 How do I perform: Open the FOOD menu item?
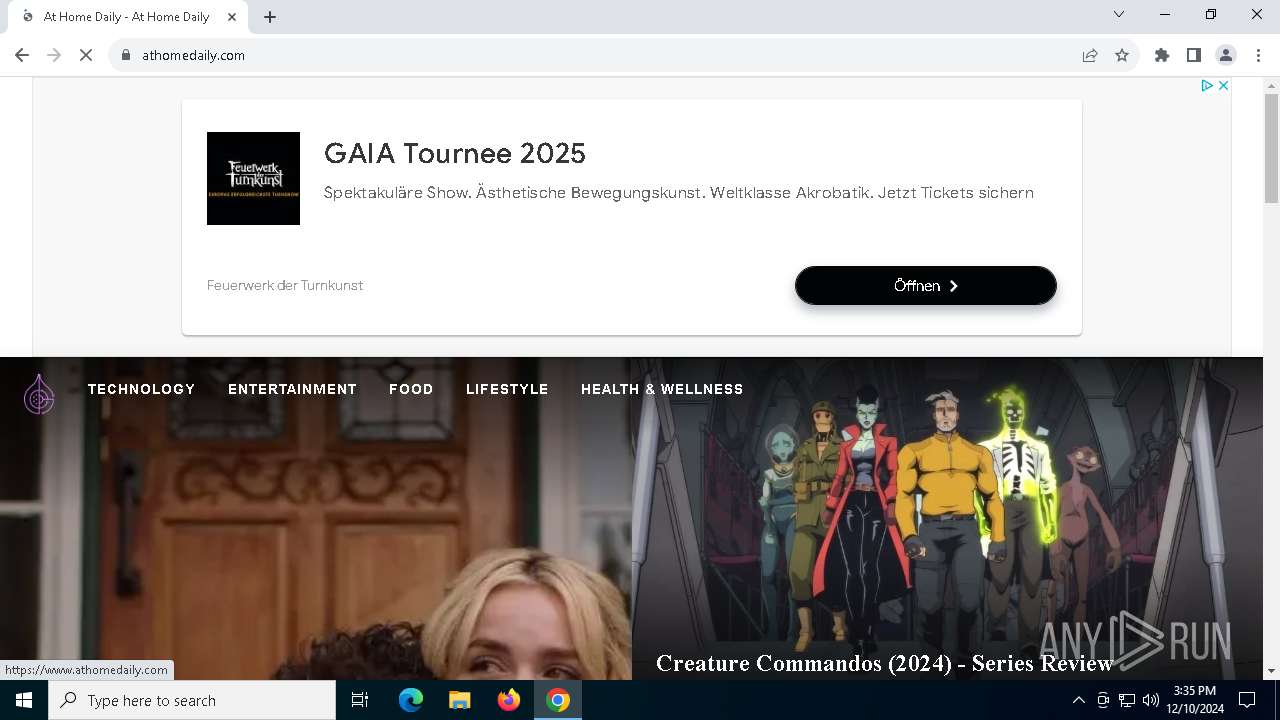pos(411,389)
